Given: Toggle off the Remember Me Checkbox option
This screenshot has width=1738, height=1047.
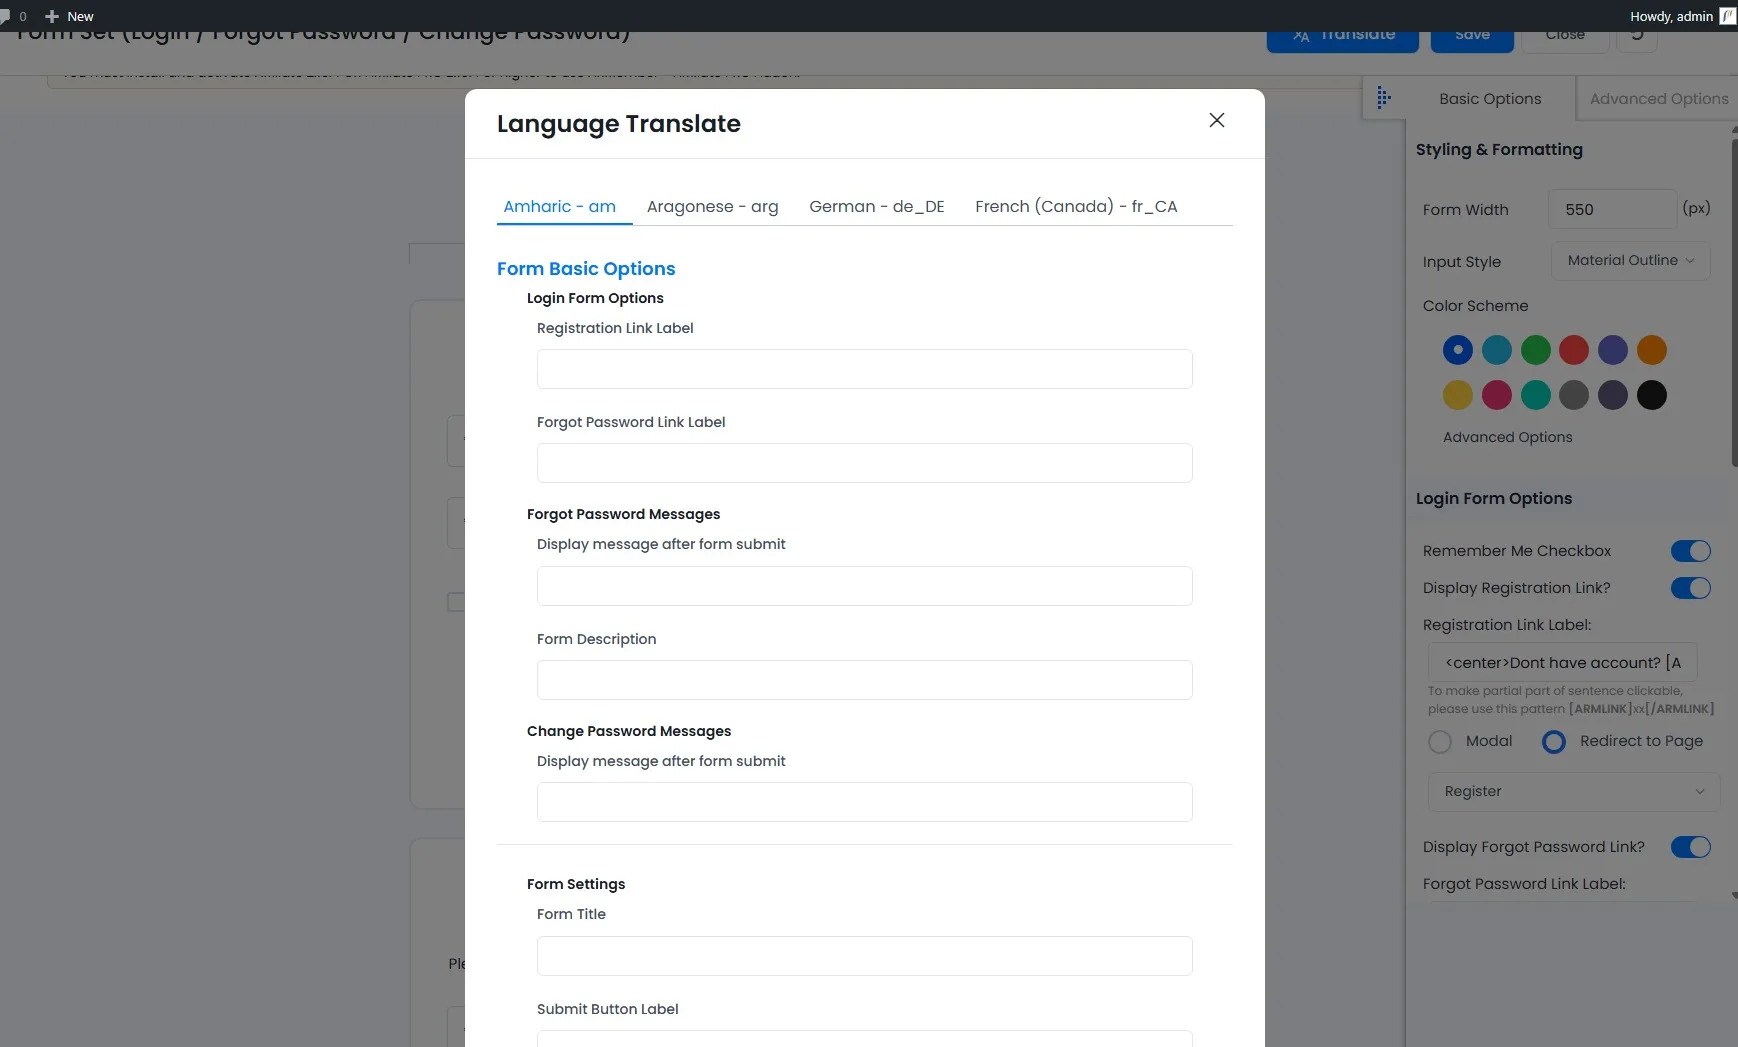Looking at the screenshot, I should tap(1690, 550).
